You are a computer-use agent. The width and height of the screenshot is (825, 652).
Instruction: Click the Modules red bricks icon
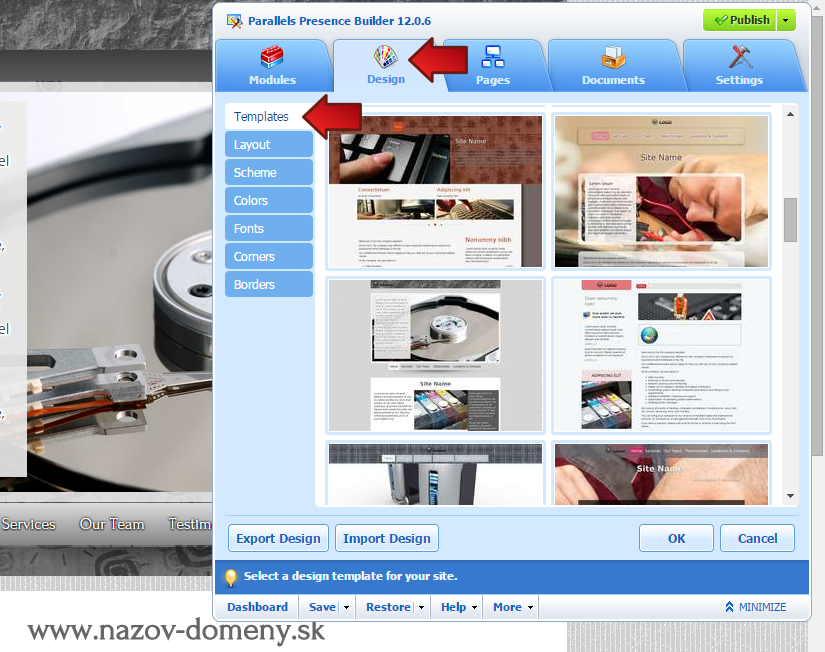point(272,57)
